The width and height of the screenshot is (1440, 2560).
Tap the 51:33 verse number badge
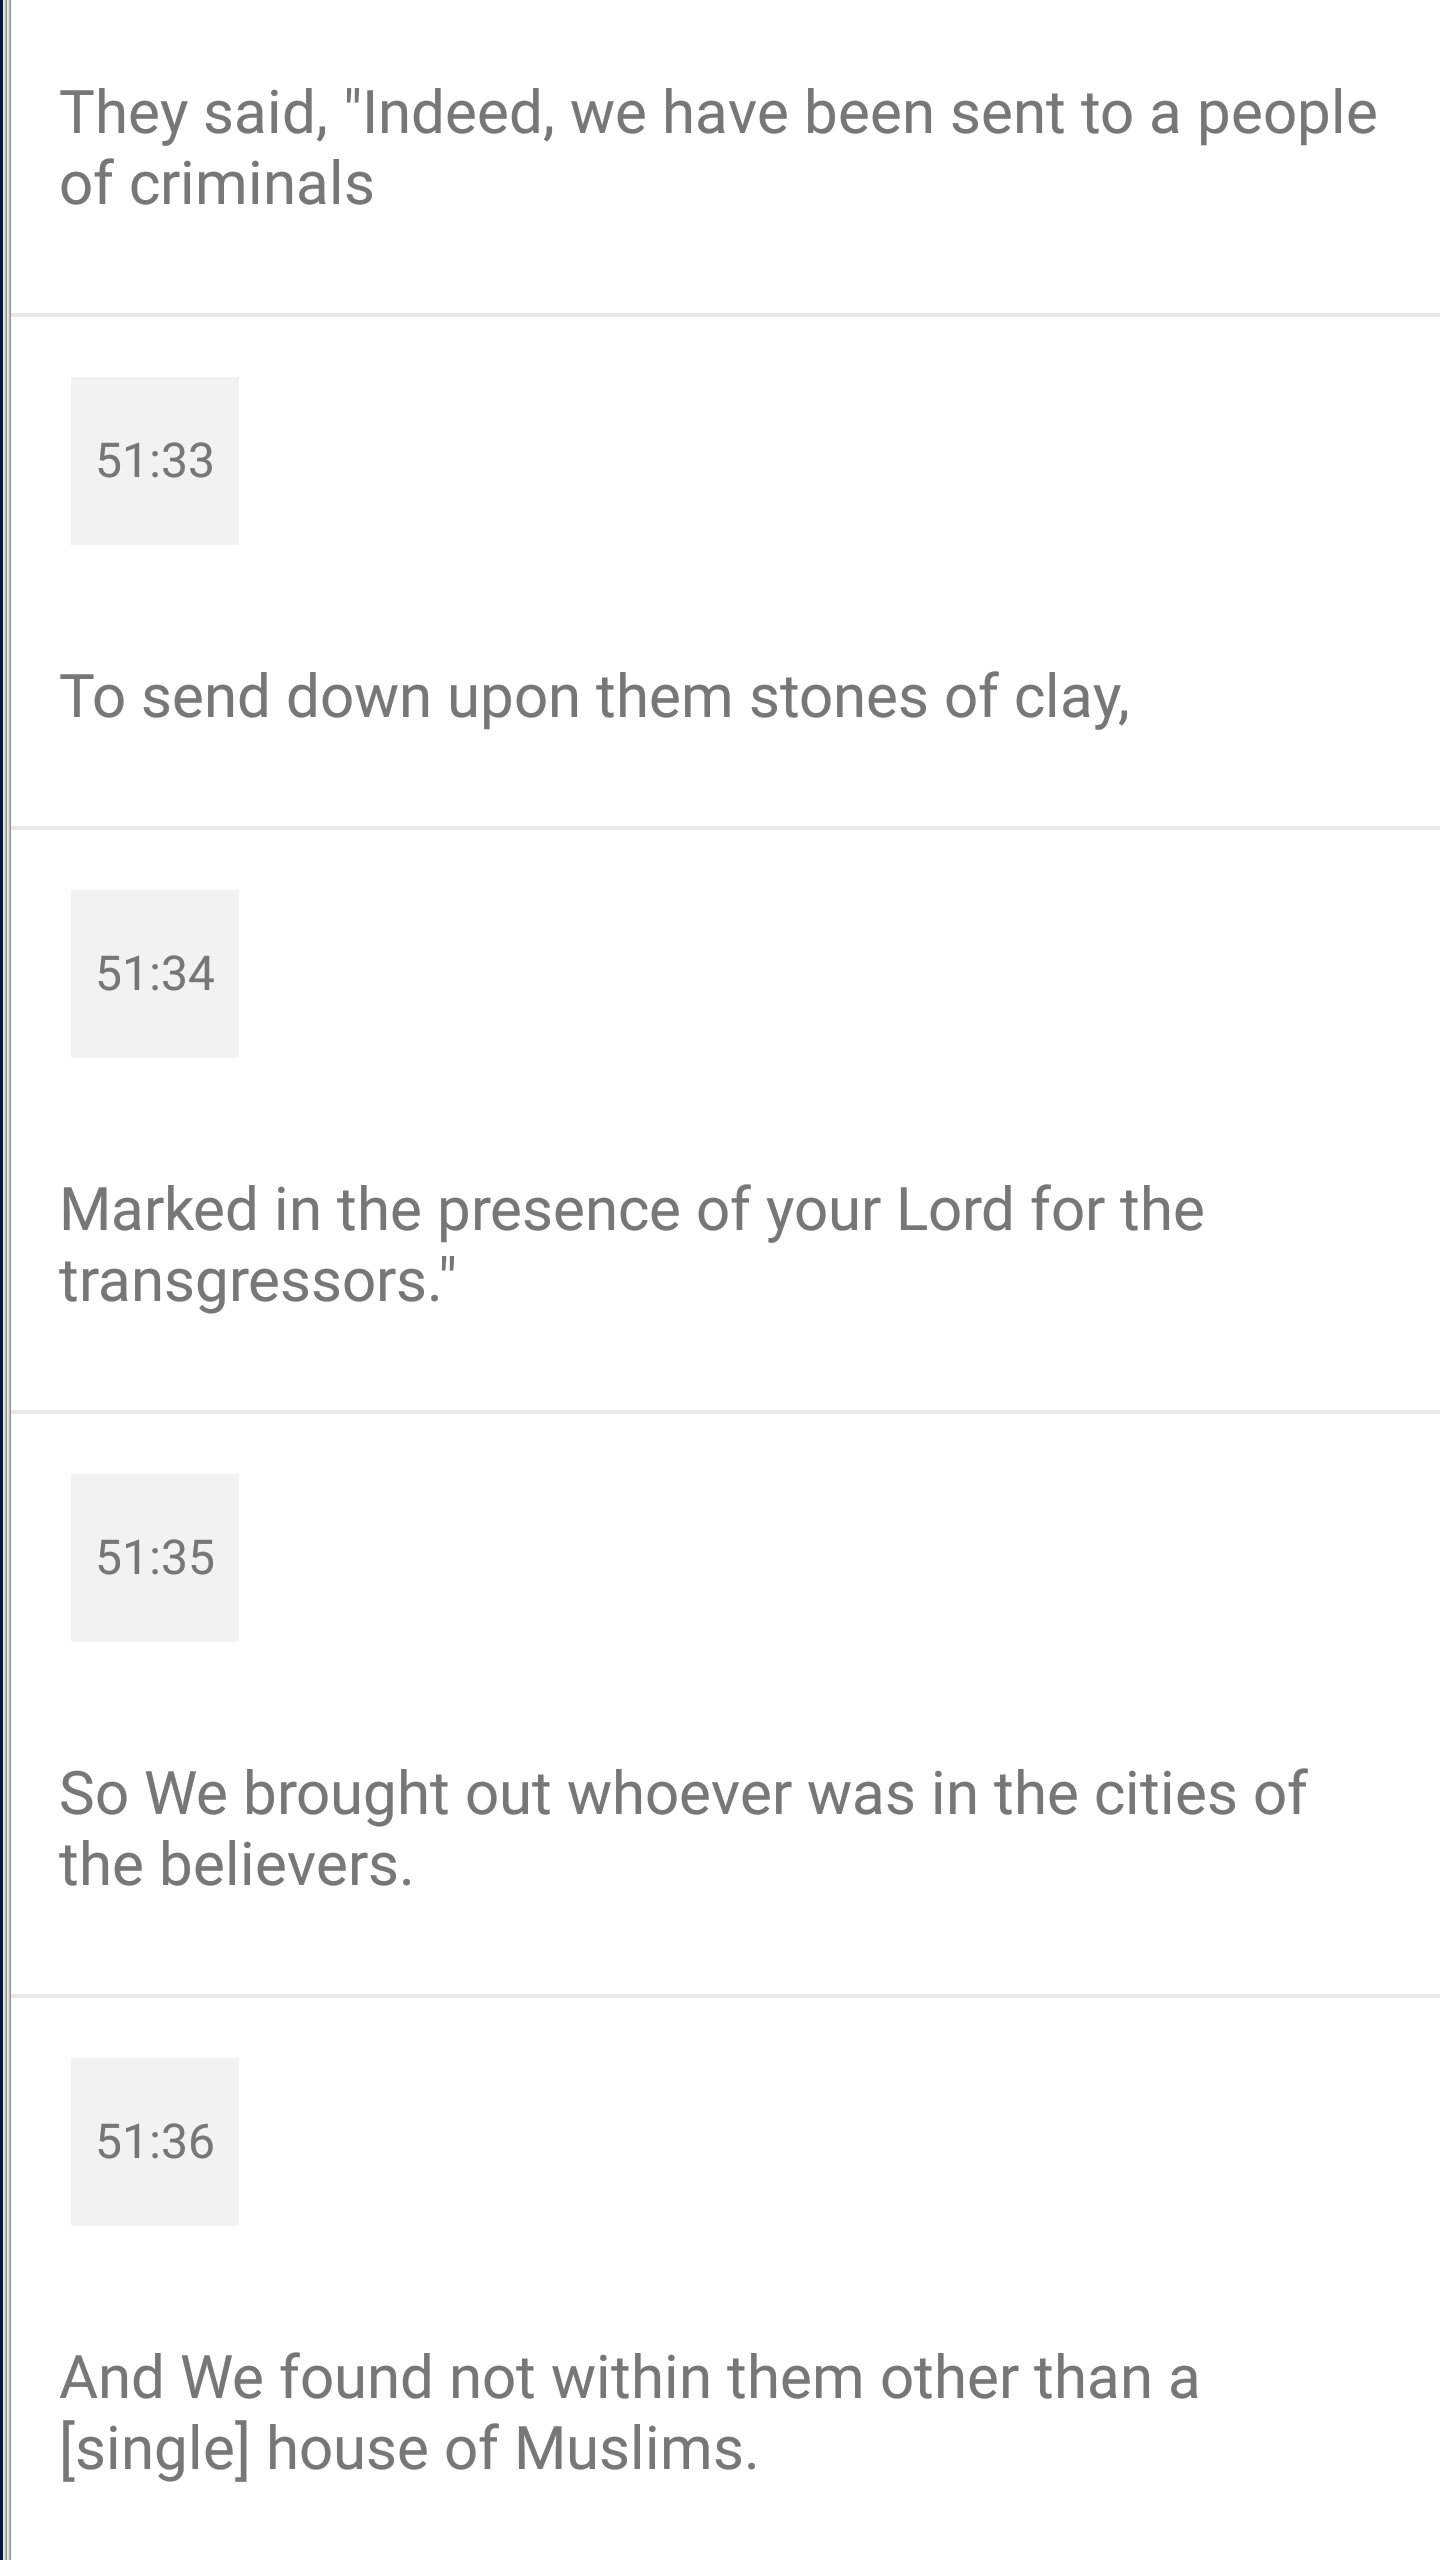[155, 461]
